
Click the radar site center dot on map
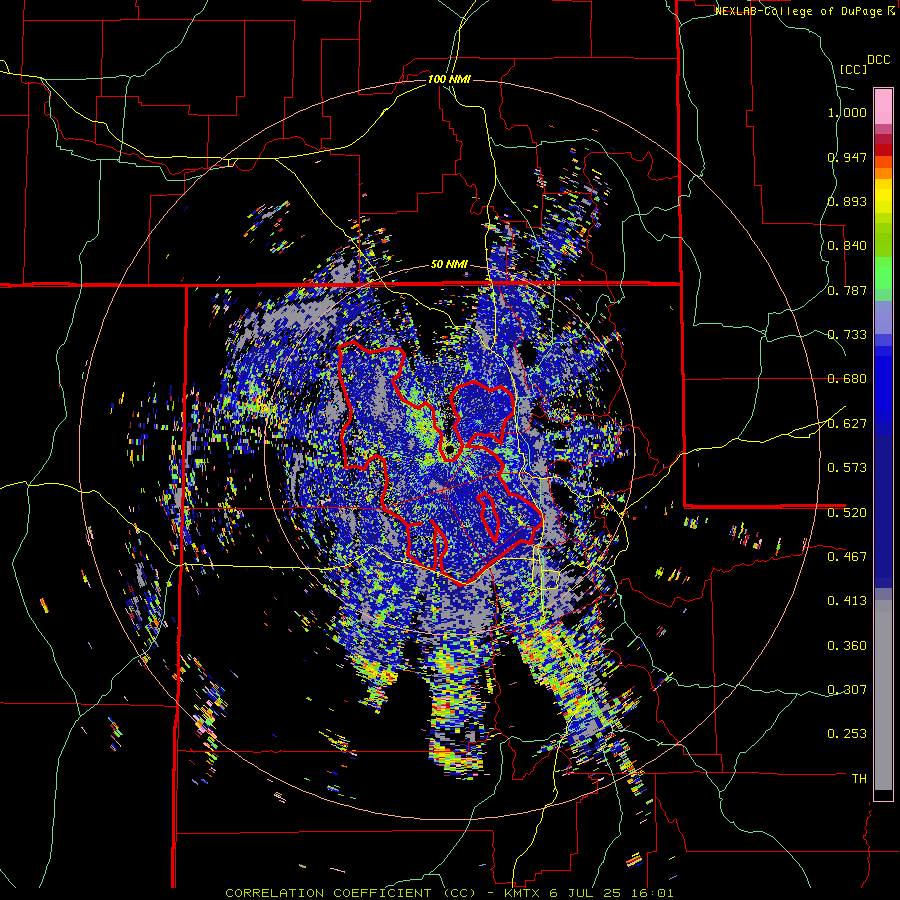click(x=451, y=449)
